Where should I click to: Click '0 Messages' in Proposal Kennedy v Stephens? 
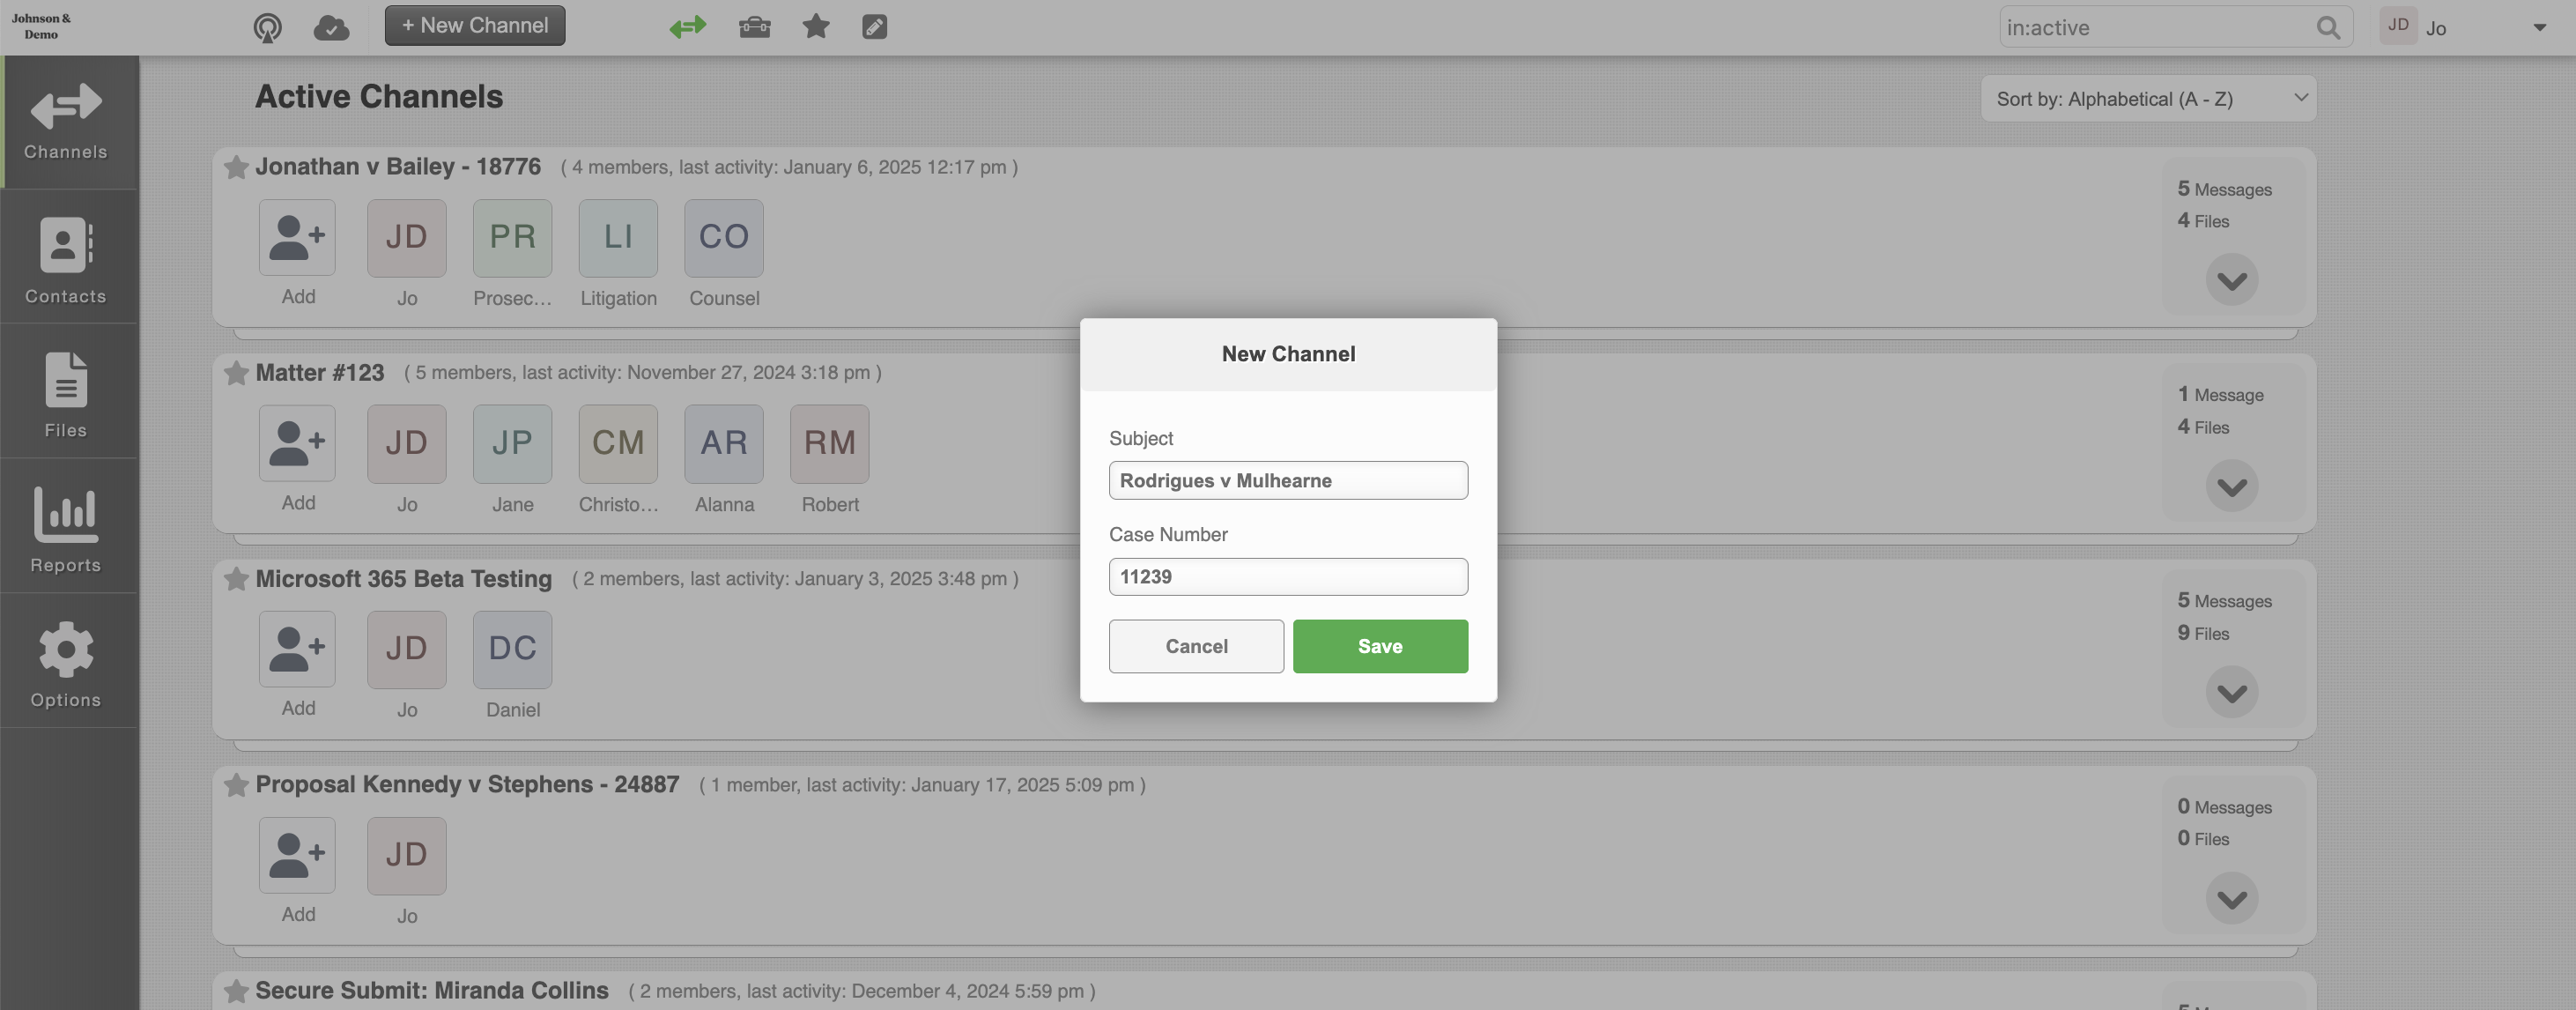click(2224, 807)
